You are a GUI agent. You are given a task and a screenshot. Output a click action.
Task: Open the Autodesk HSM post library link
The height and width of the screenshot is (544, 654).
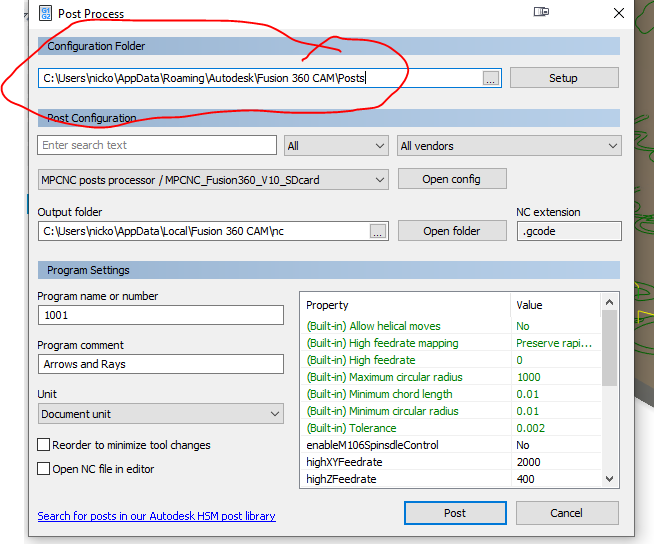[156, 516]
